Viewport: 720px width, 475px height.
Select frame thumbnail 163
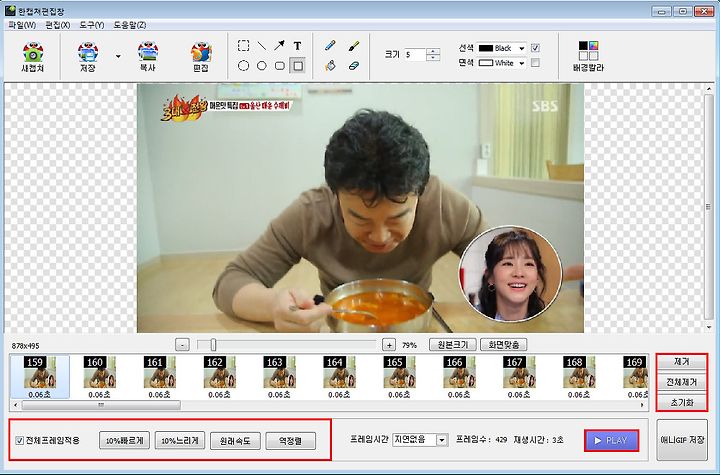pyautogui.click(x=279, y=377)
